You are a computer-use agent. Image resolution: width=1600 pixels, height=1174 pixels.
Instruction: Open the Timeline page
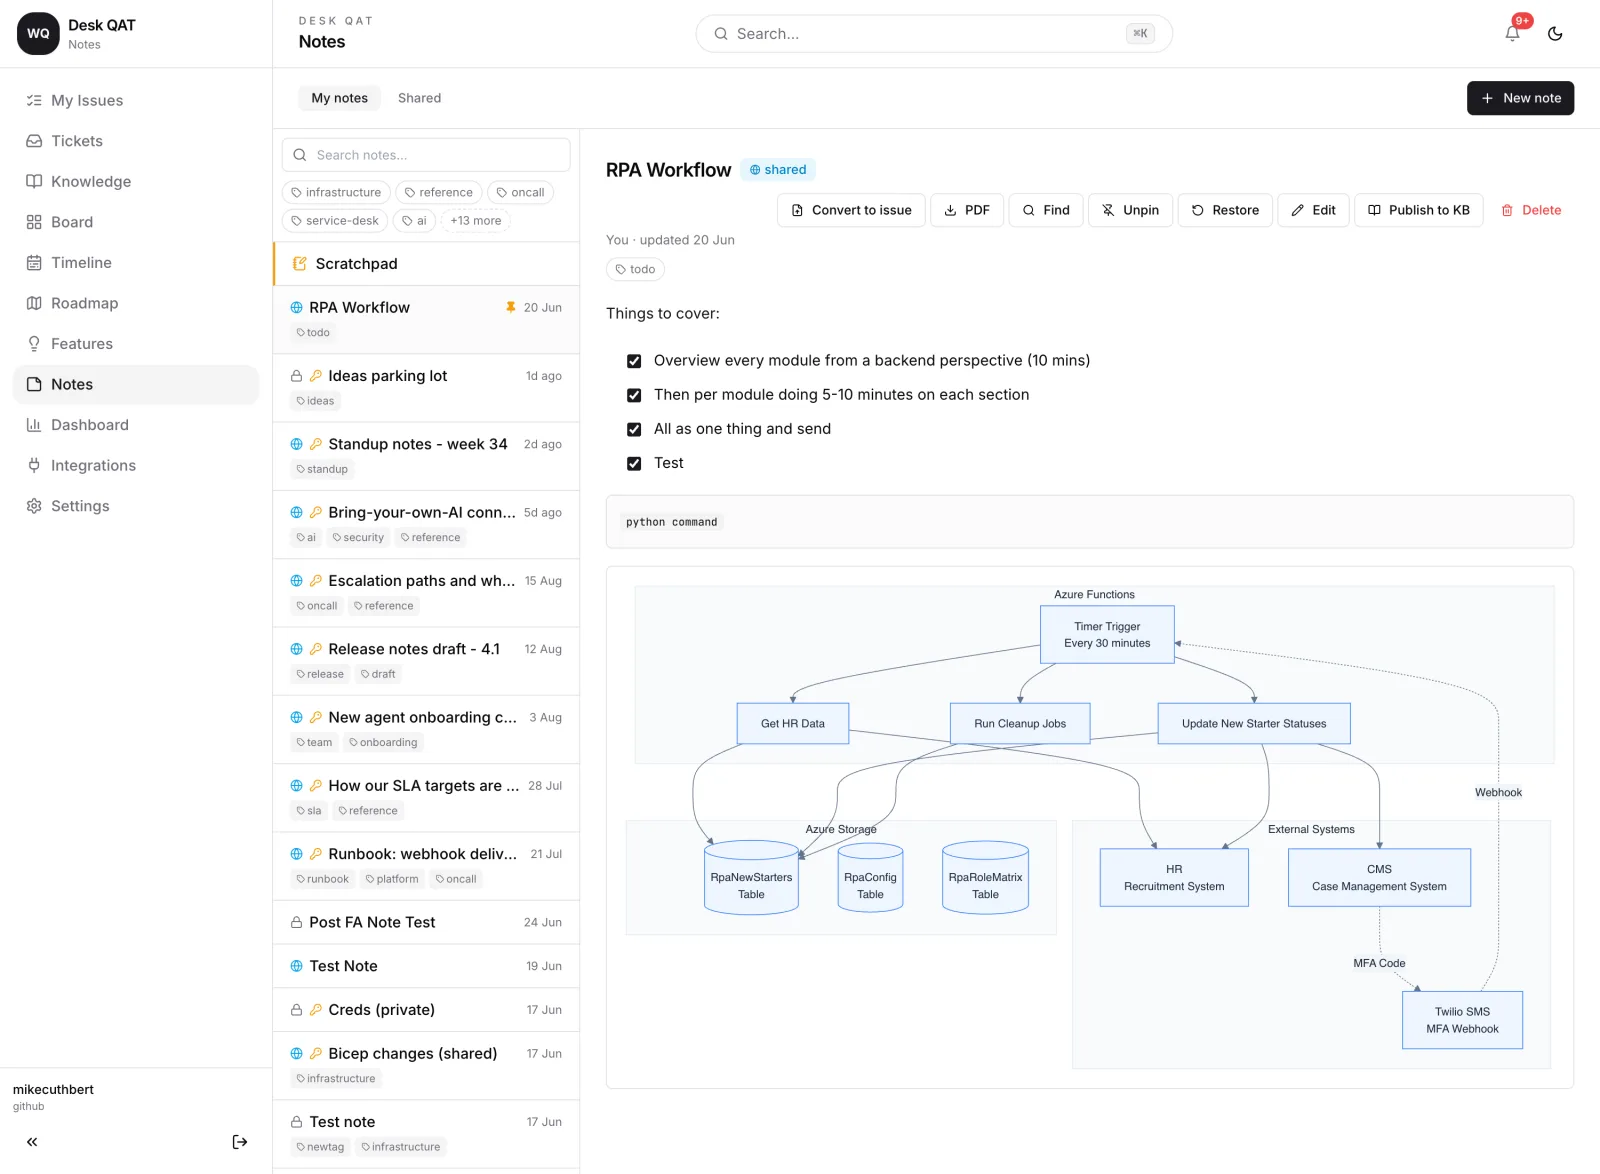136,263
